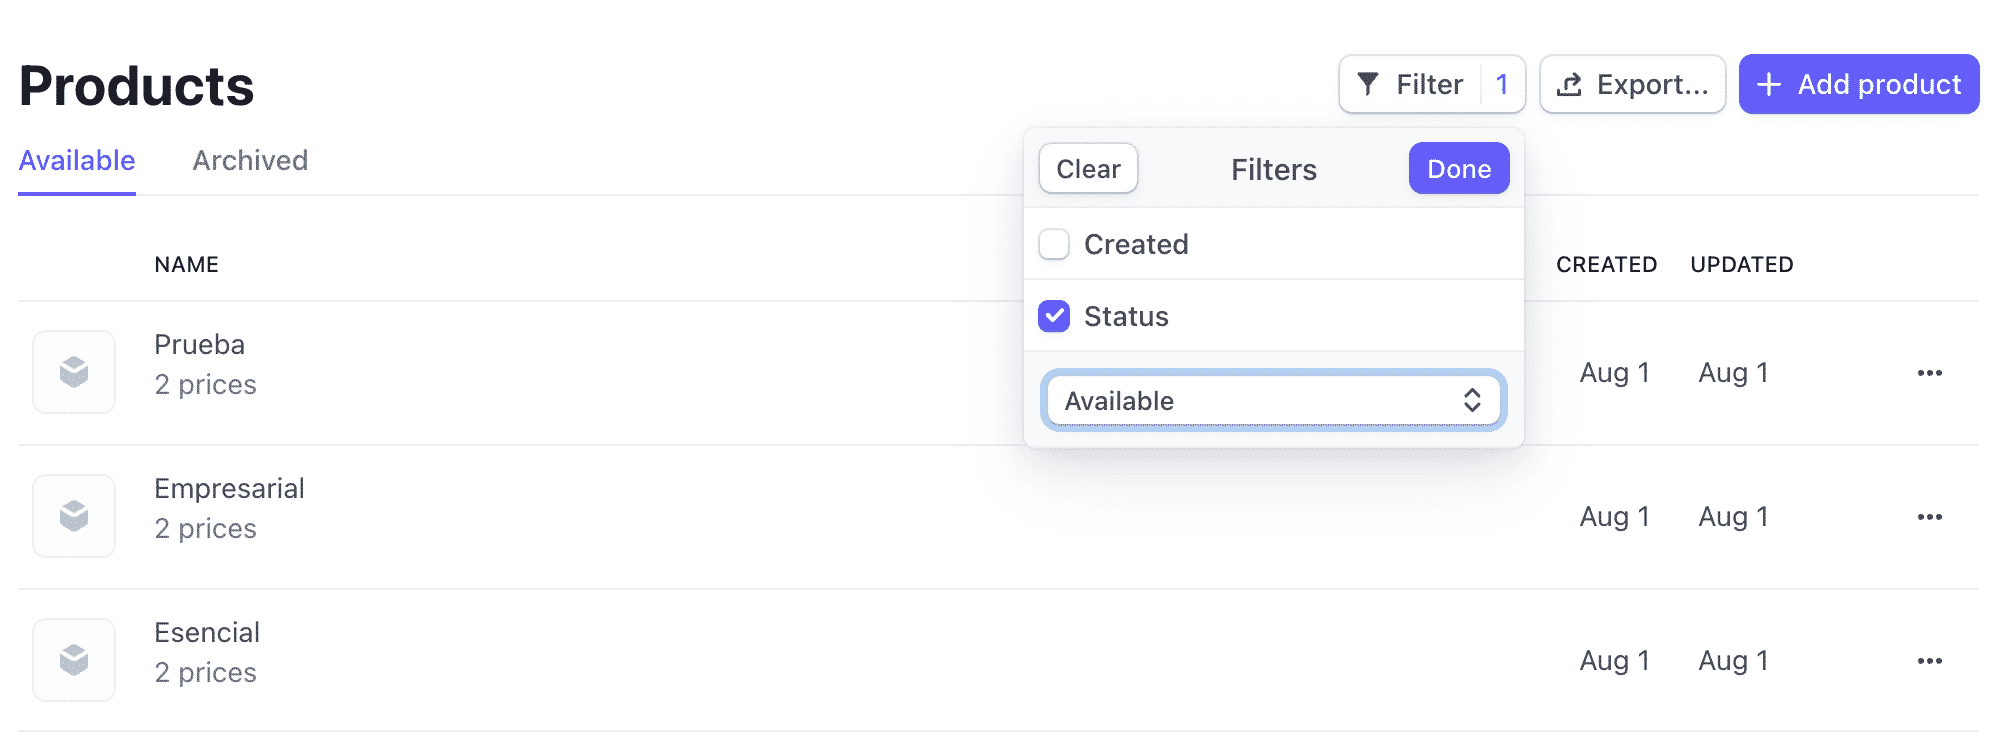Viewport: 2014px width, 738px height.
Task: Click the package icon next to Empresarial
Action: pos(74,515)
